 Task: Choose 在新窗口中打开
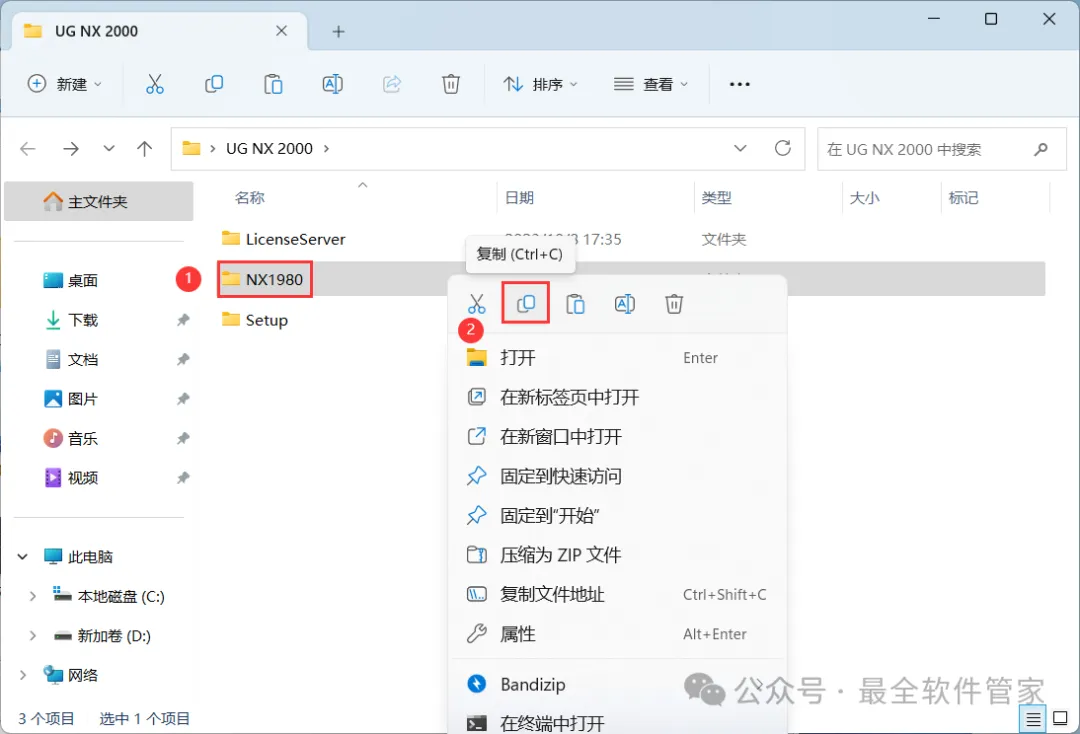(617, 437)
